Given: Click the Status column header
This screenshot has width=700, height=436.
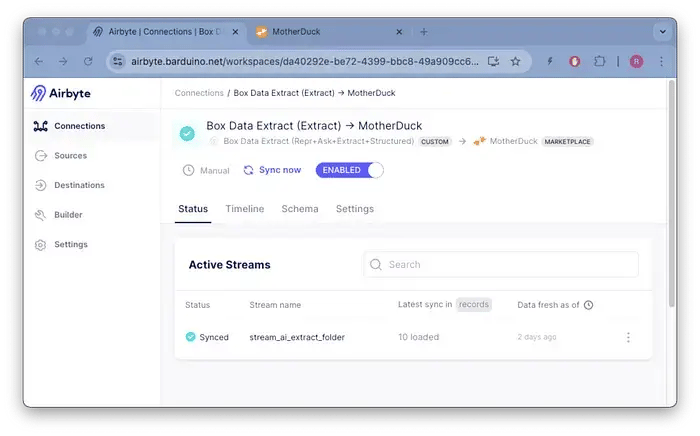Looking at the screenshot, I should coord(197,305).
